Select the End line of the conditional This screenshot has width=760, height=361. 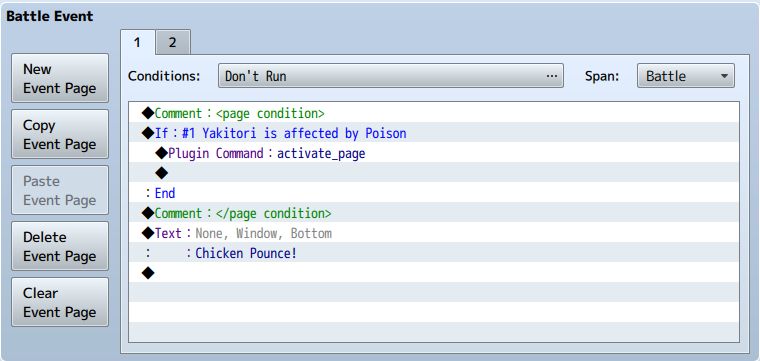coord(434,193)
